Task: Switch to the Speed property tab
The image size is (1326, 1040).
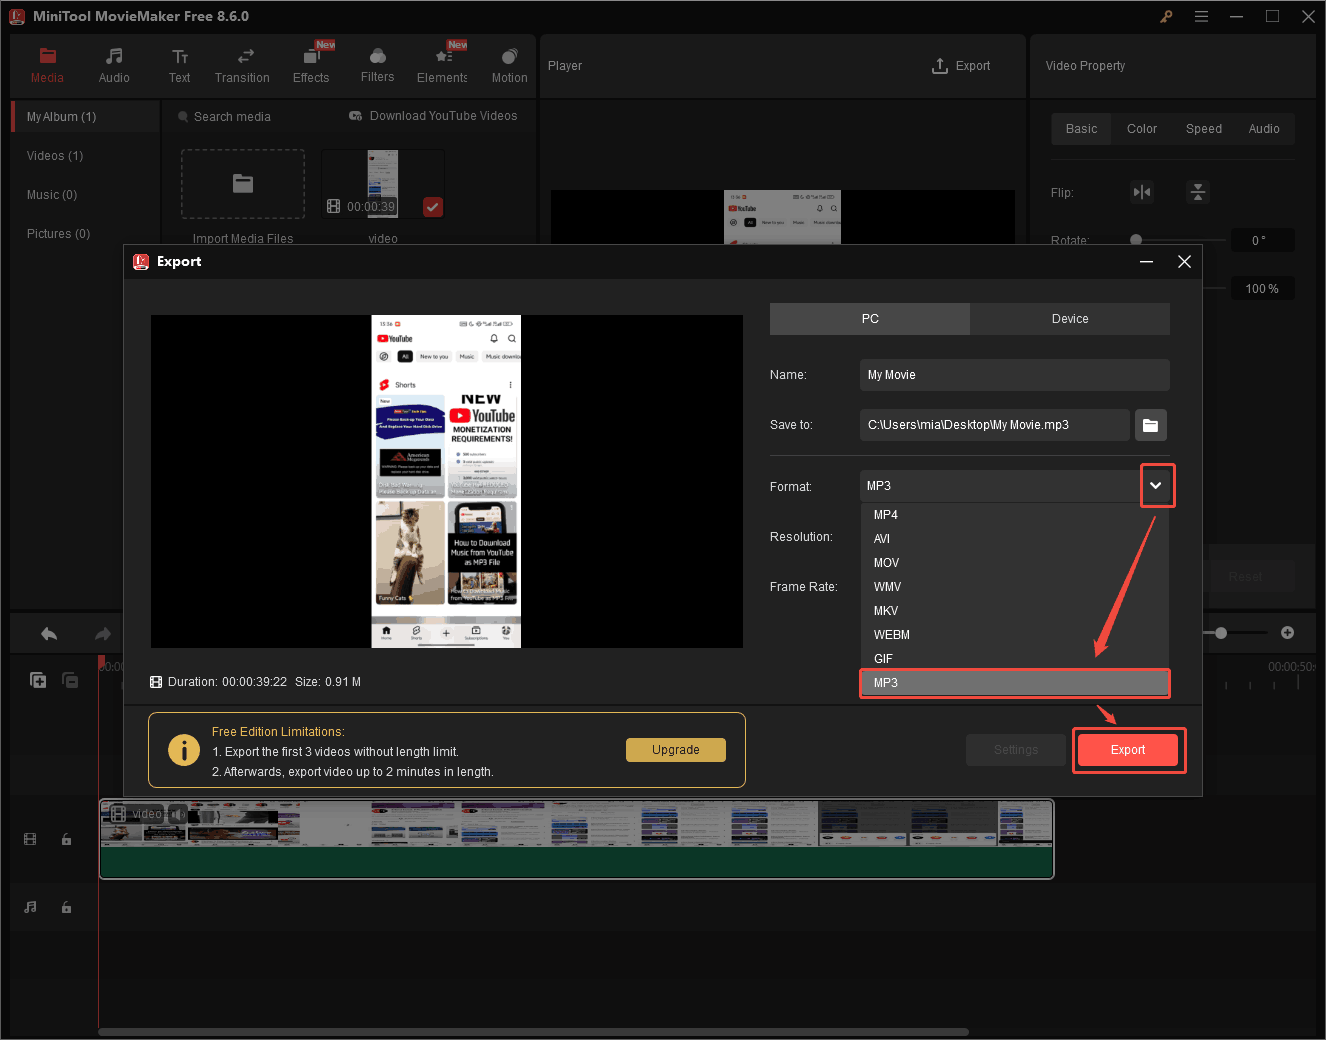Action: tap(1204, 129)
